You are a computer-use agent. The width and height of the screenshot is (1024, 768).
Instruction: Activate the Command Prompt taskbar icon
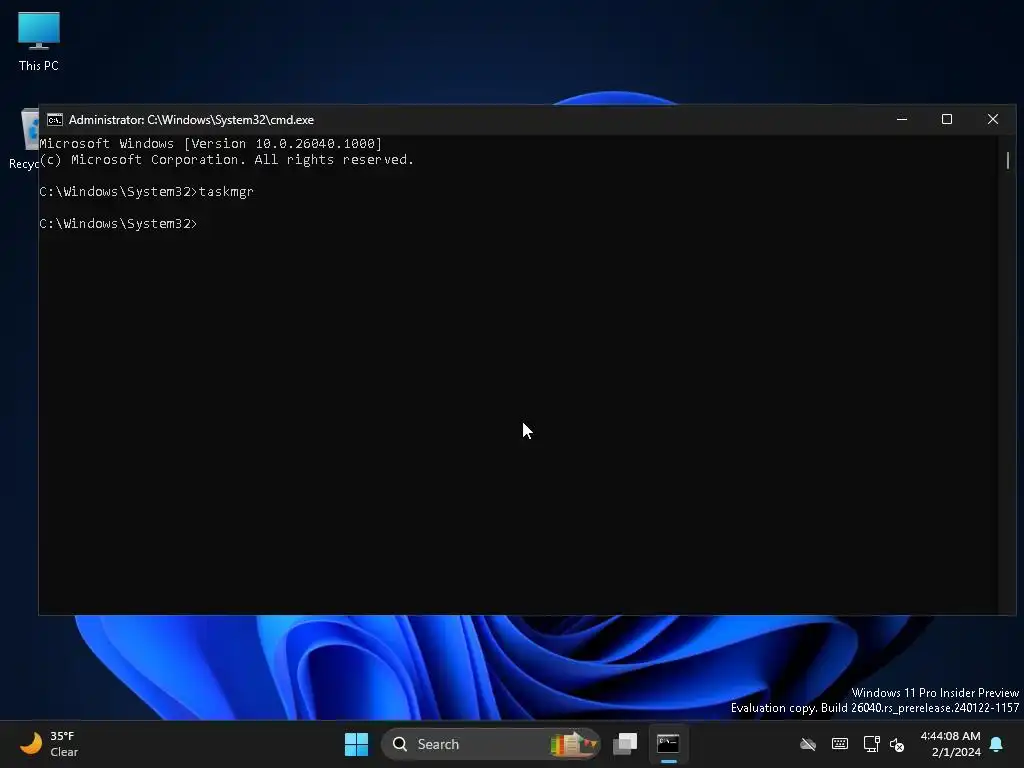click(668, 744)
